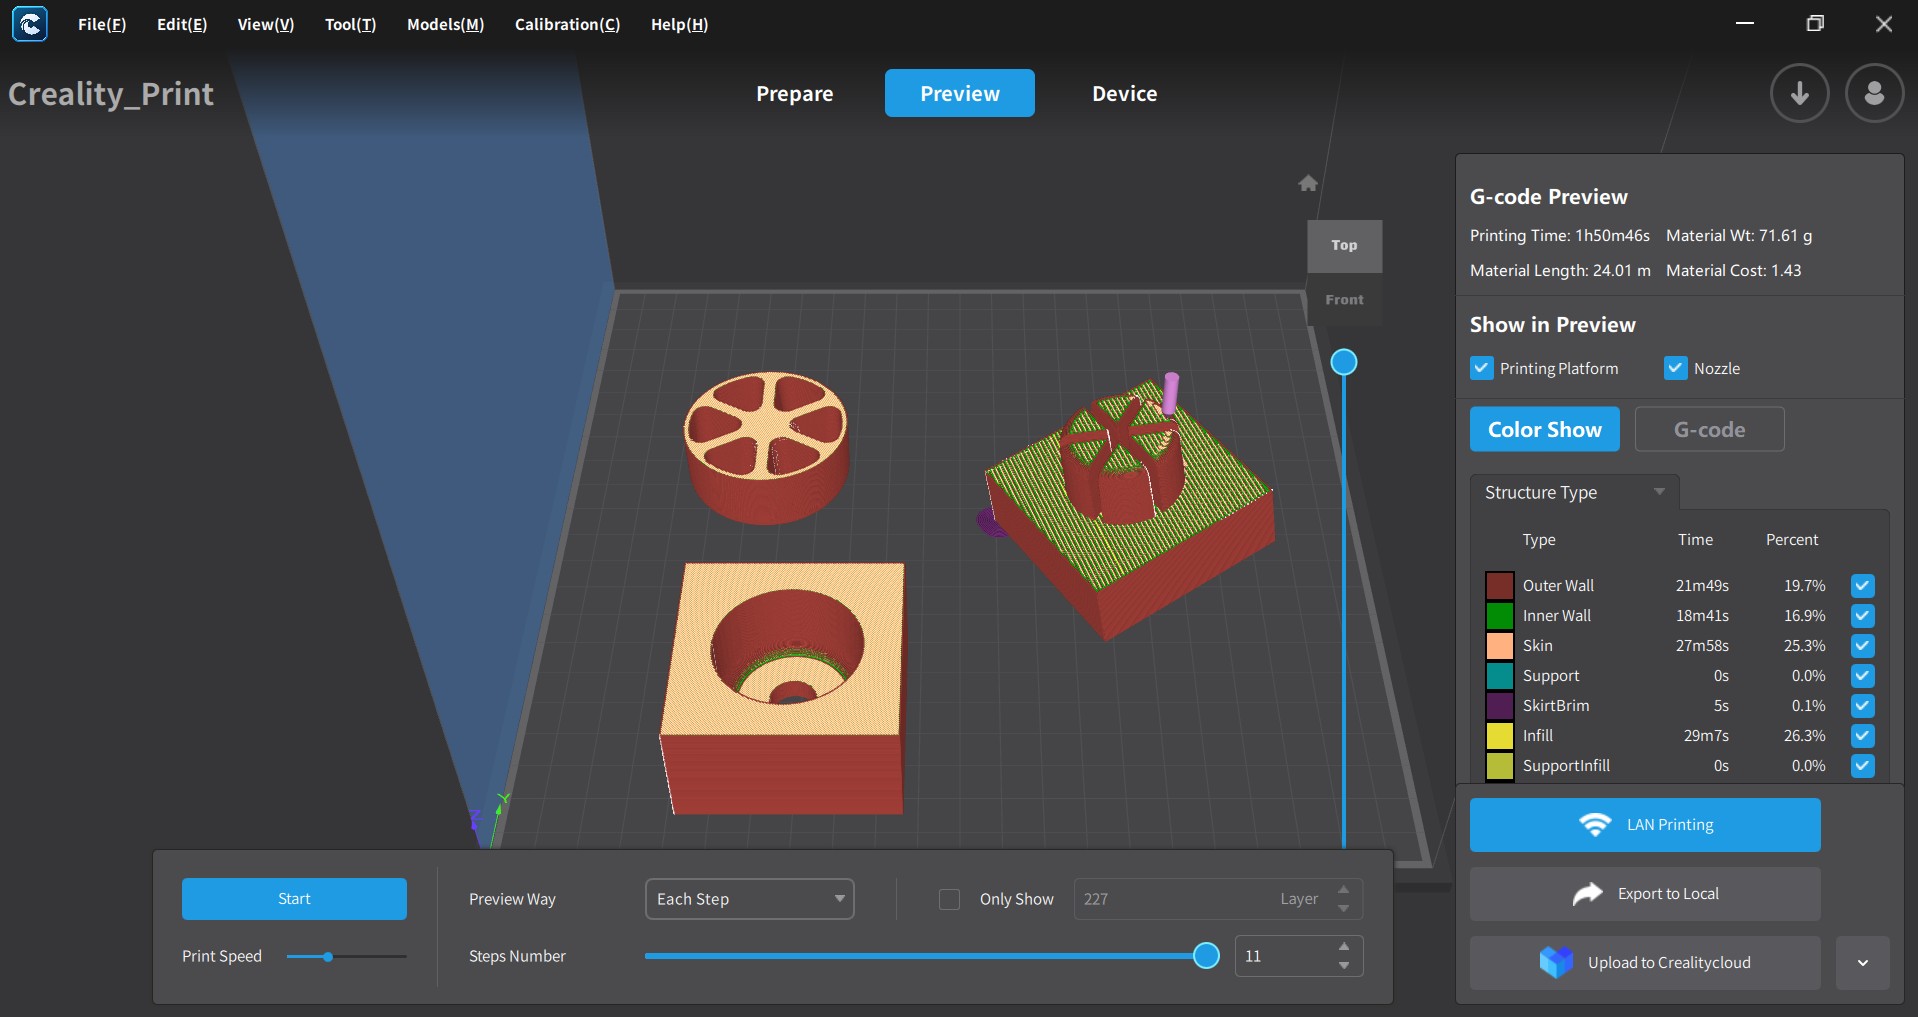
Task: Click the Creality Print app logo icon
Action: [30, 24]
